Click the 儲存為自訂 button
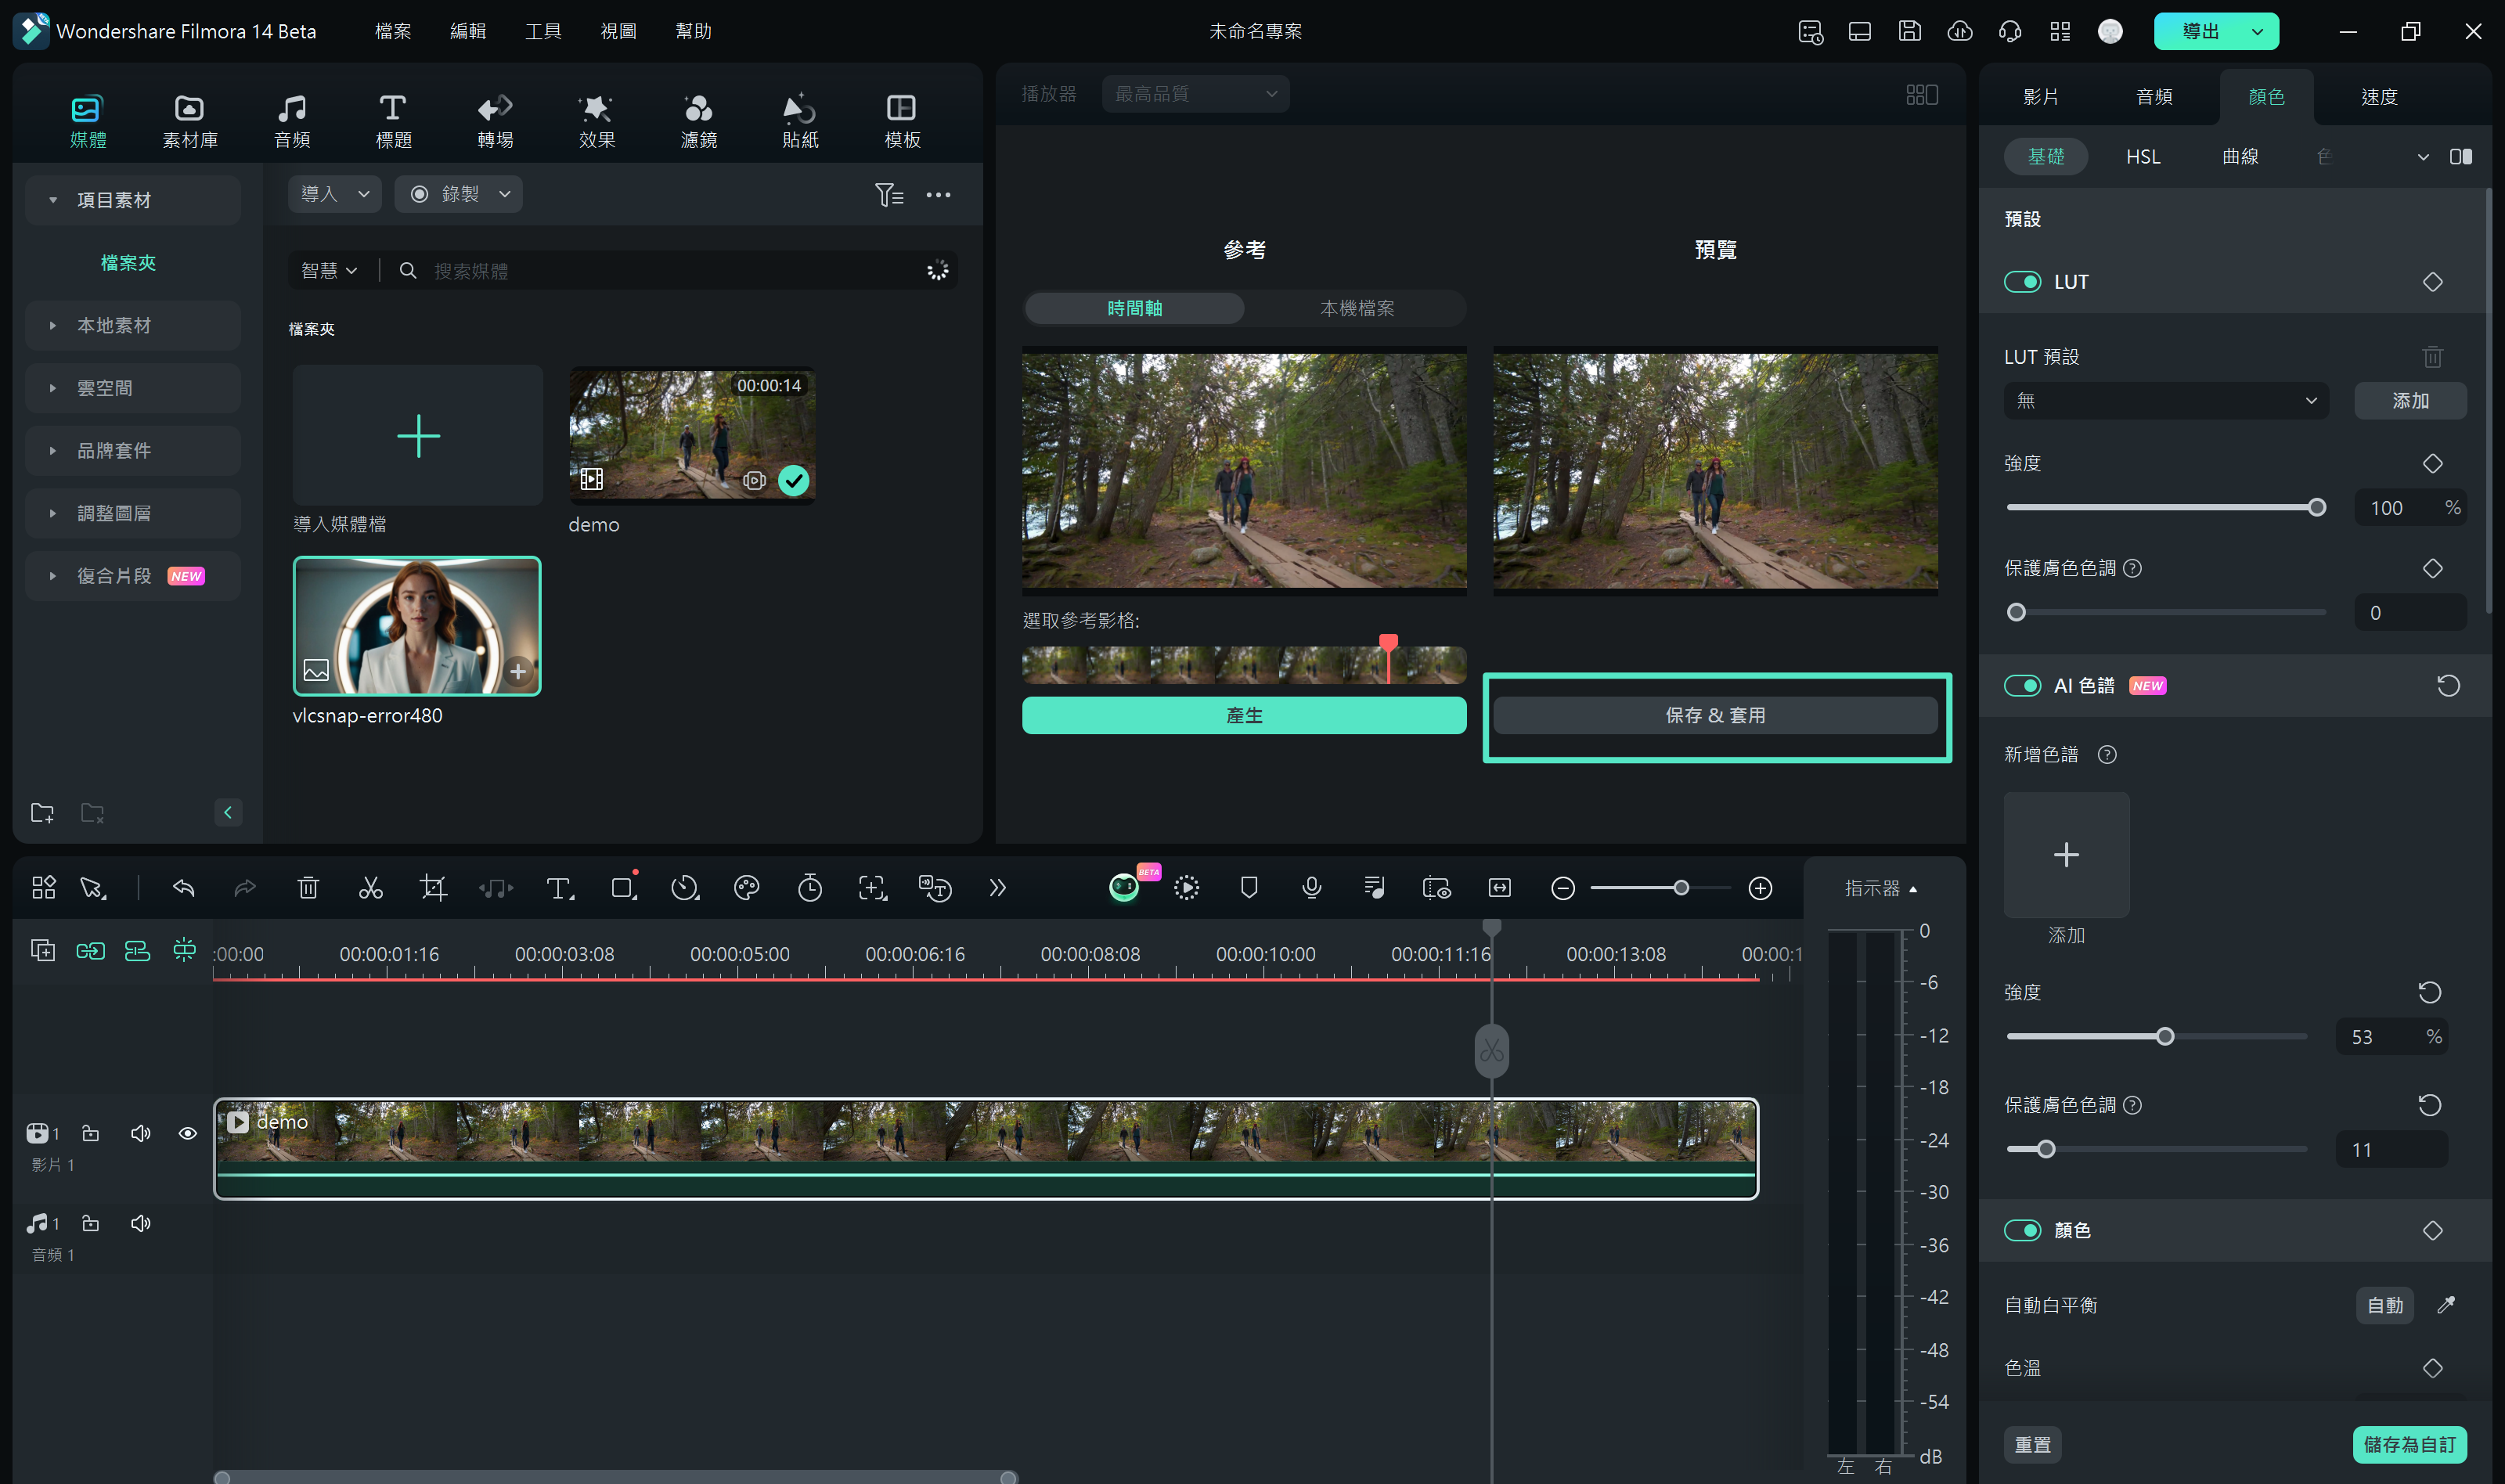This screenshot has height=1484, width=2505. click(2409, 1444)
